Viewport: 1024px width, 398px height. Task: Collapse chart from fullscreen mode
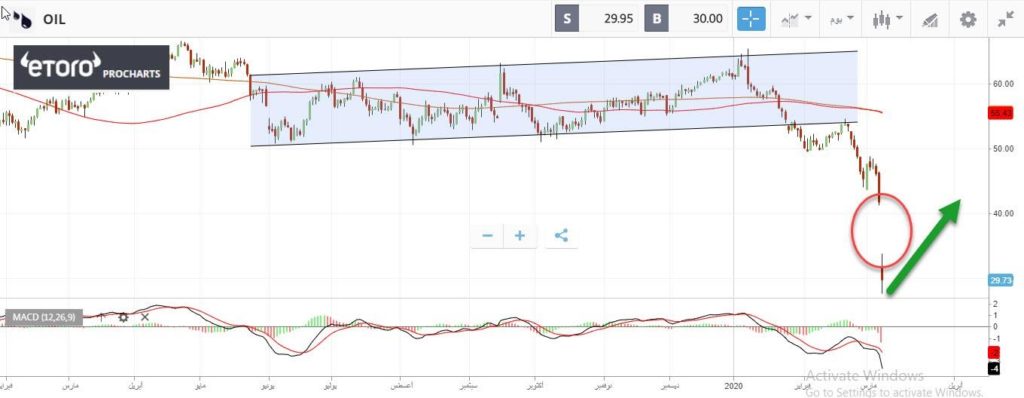click(x=1006, y=19)
